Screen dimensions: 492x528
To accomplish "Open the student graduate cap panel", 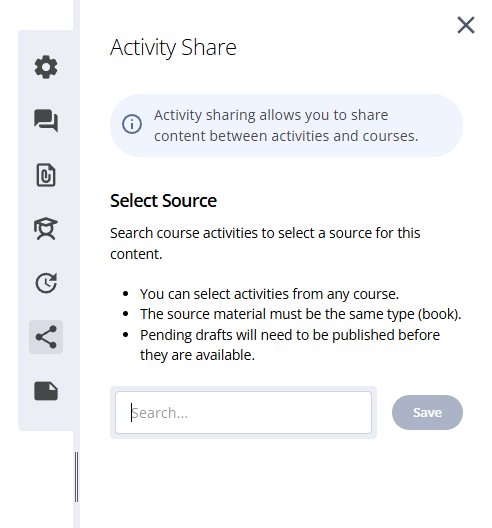I will tap(46, 229).
